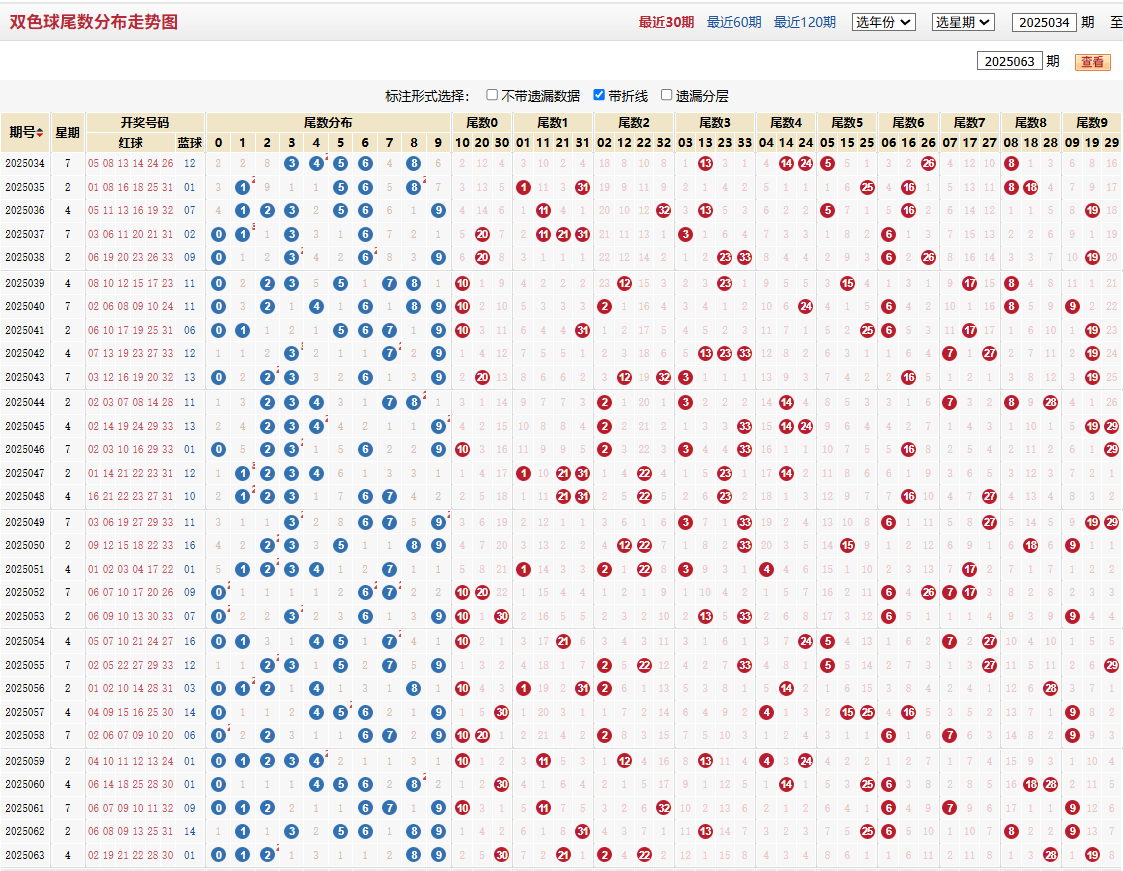This screenshot has height=871, width=1124.
Task: Select the 尾数分布 header
Action: (x=328, y=123)
